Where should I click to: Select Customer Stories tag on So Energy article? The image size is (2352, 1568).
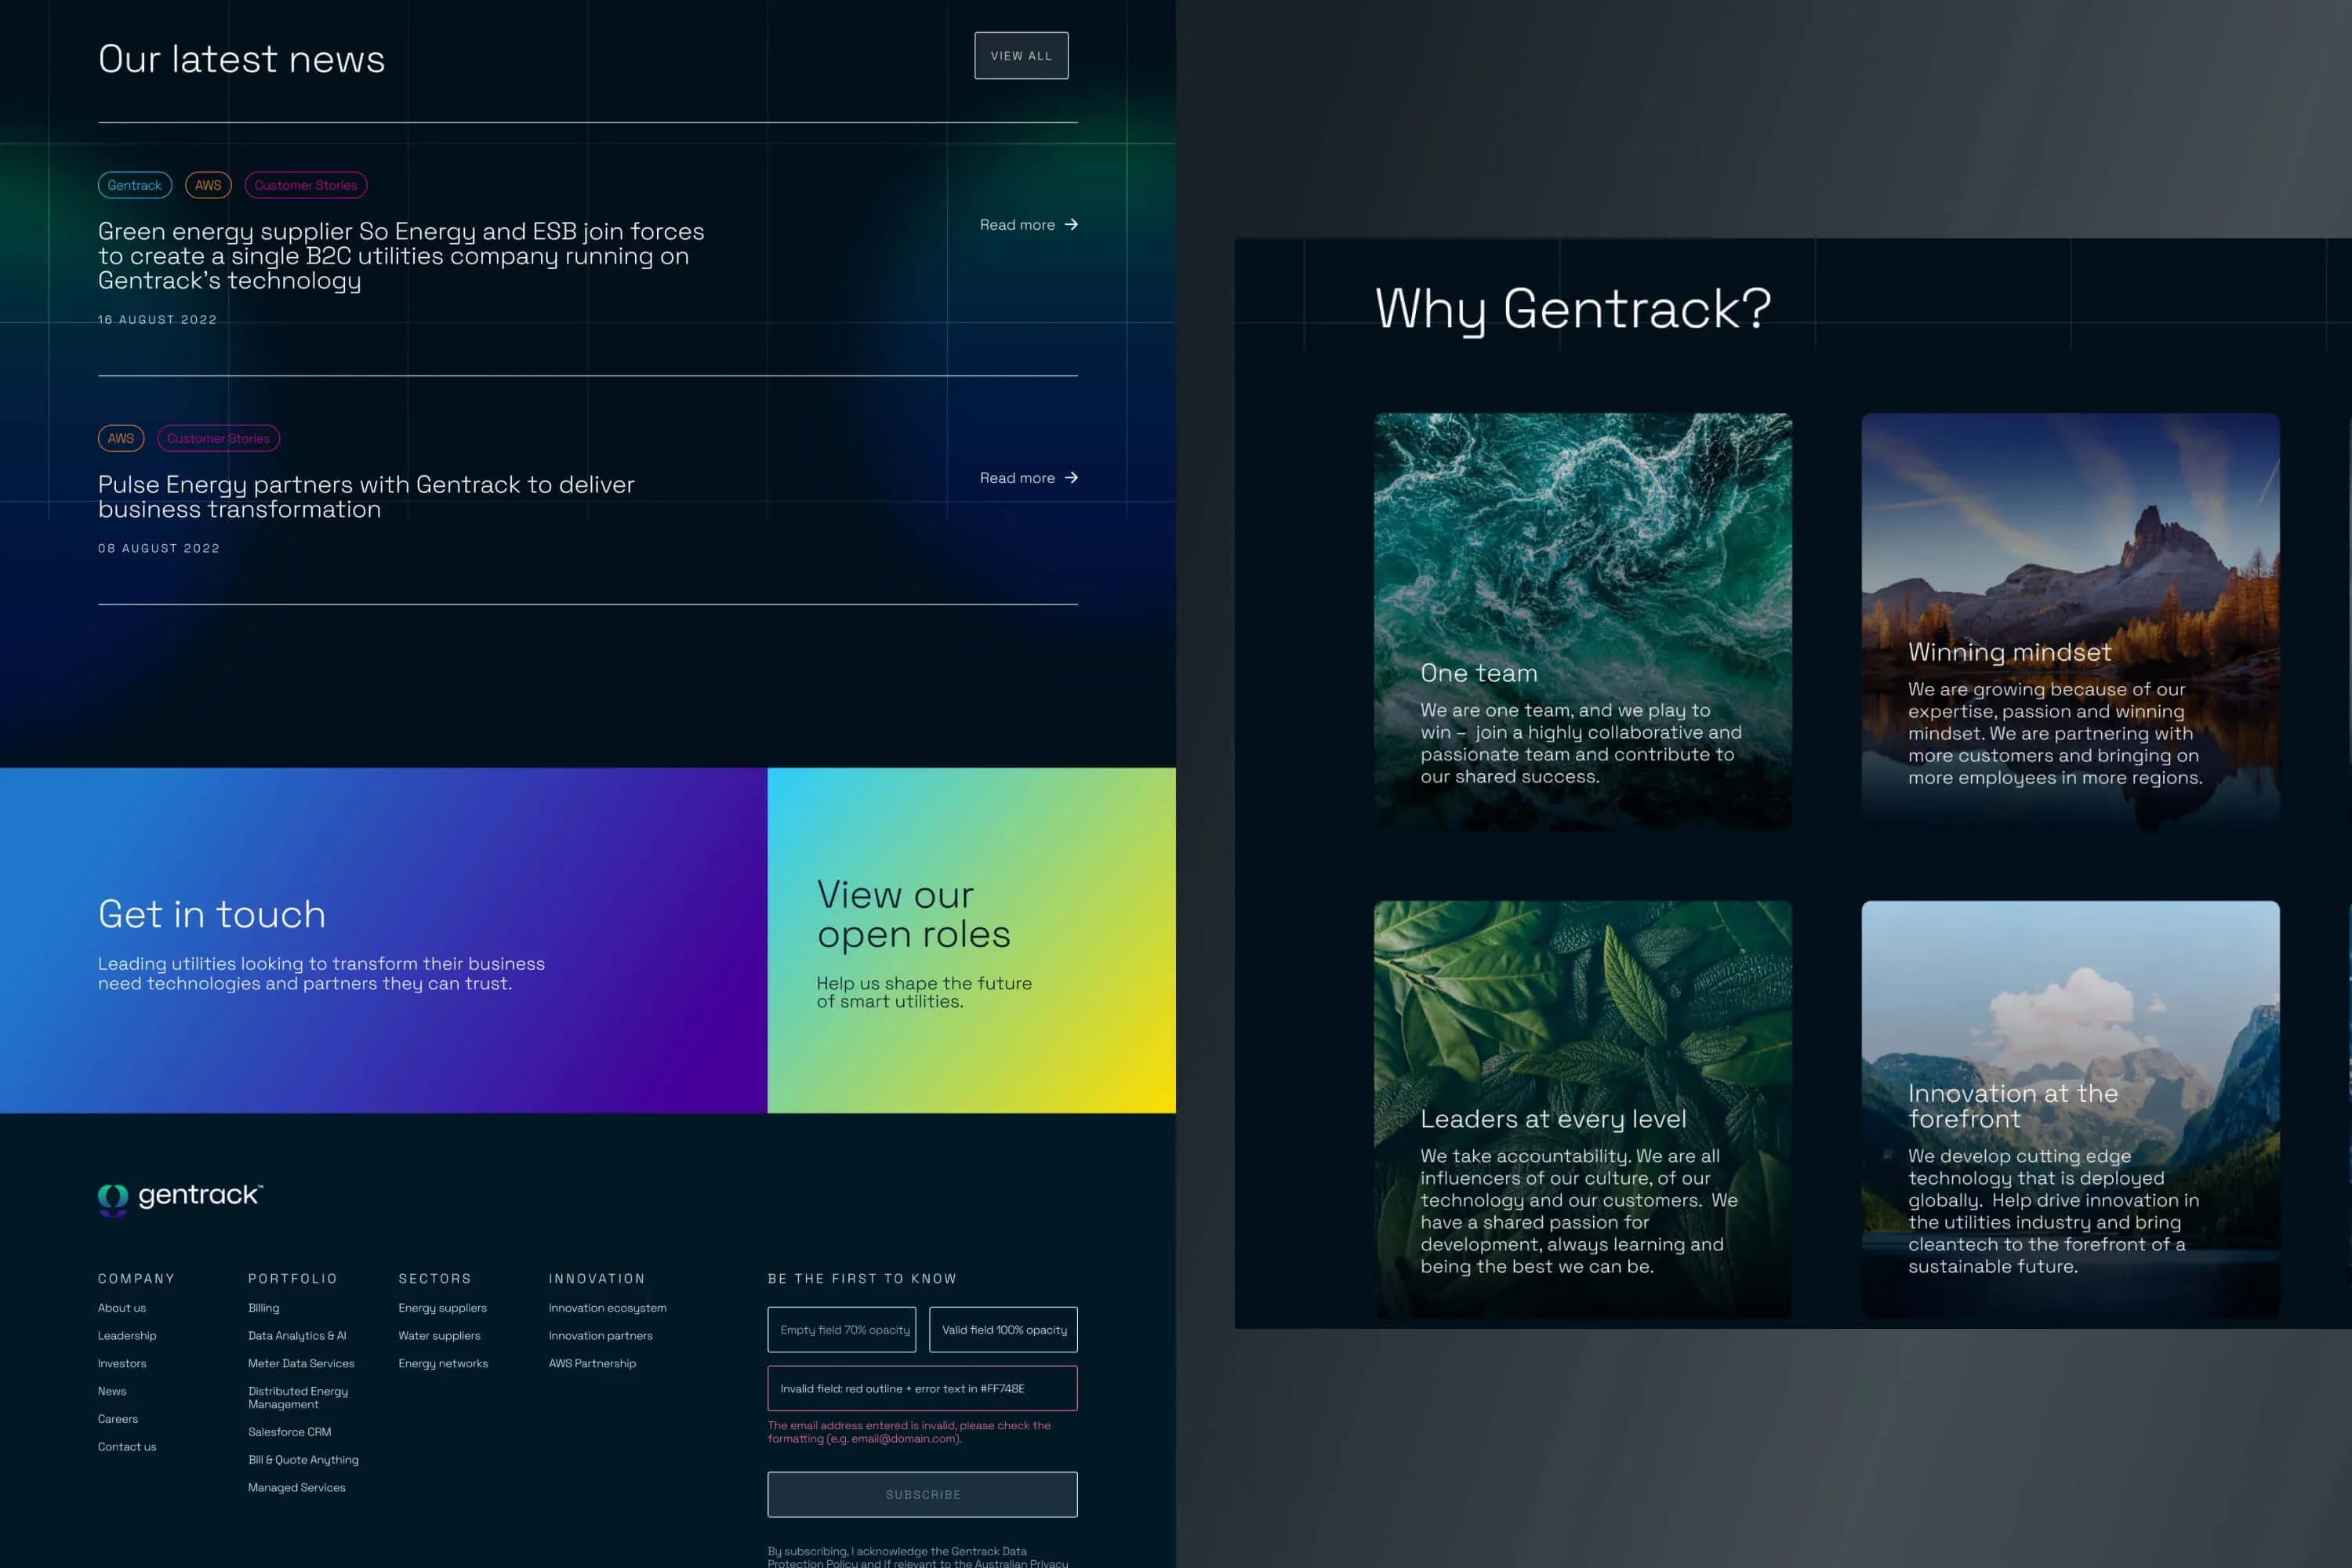pos(306,185)
